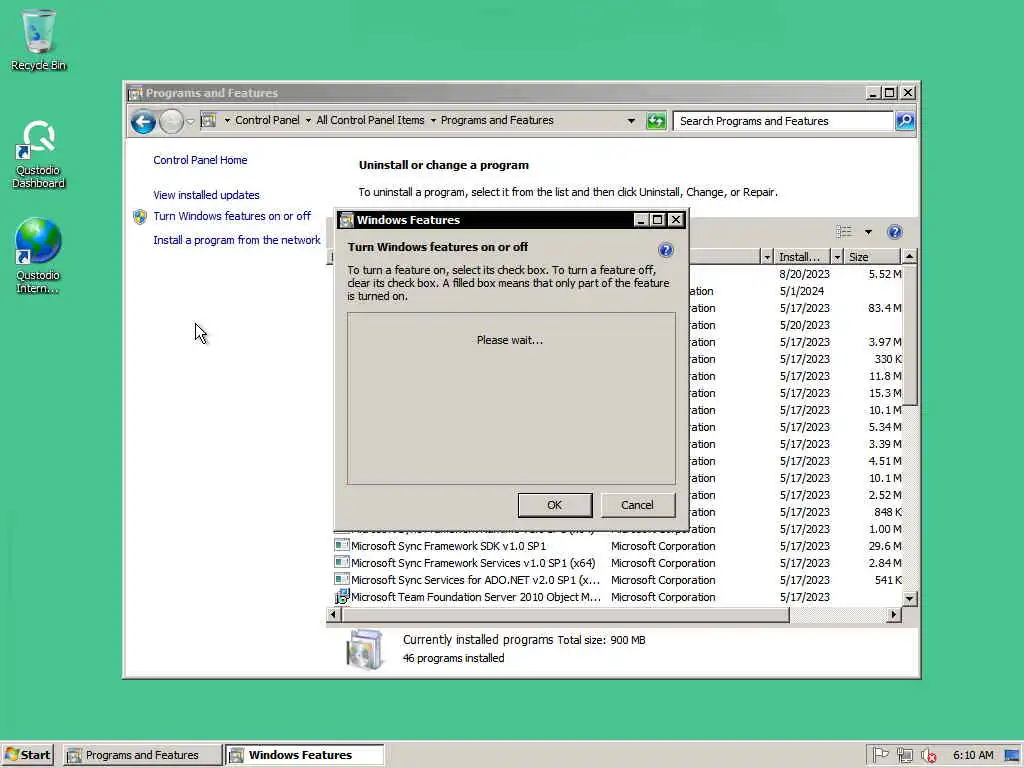Click the Windows Features title bar icon
Screen dimensions: 1024x768
[347, 220]
